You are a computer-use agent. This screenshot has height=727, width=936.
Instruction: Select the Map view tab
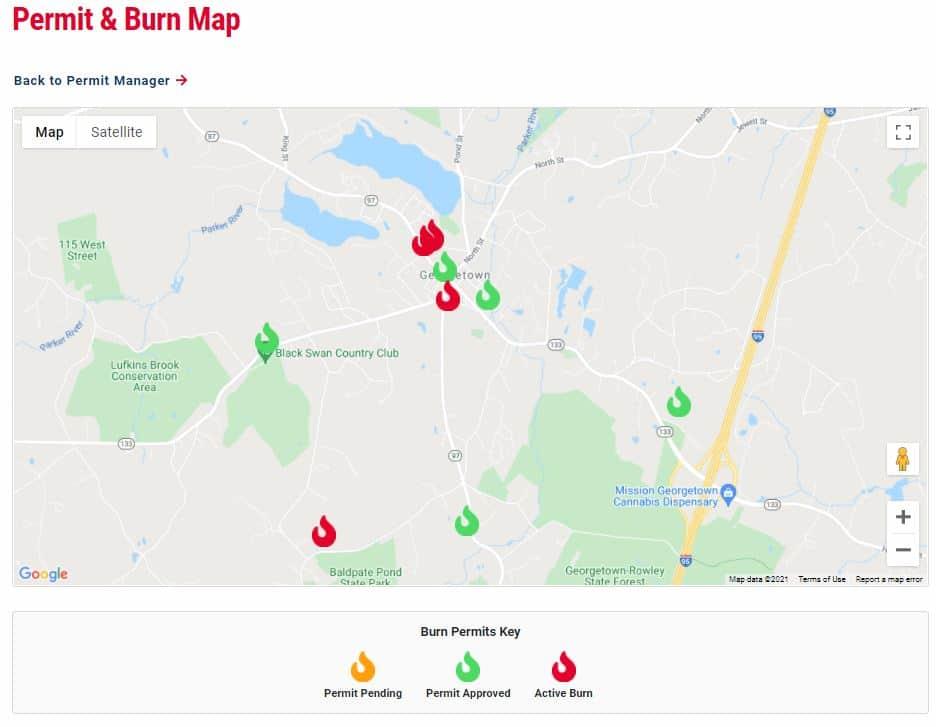tap(50, 132)
